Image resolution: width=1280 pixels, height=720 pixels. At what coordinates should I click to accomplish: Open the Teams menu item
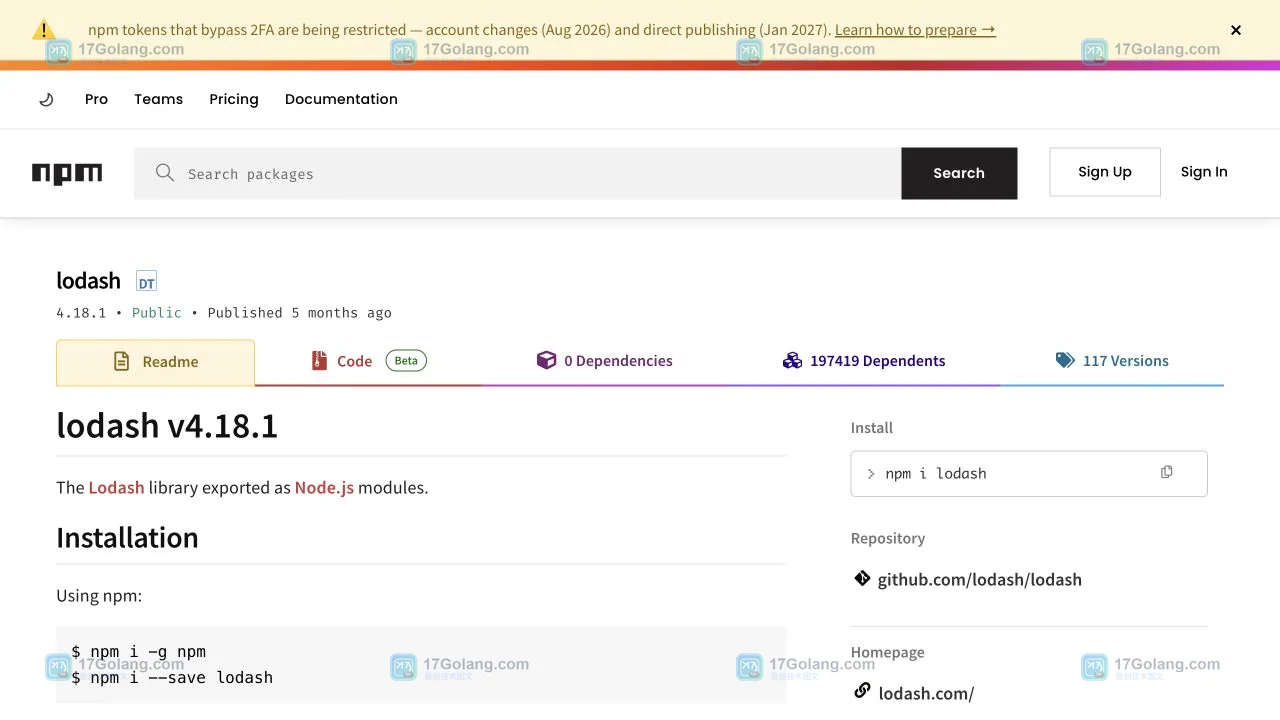(x=158, y=99)
